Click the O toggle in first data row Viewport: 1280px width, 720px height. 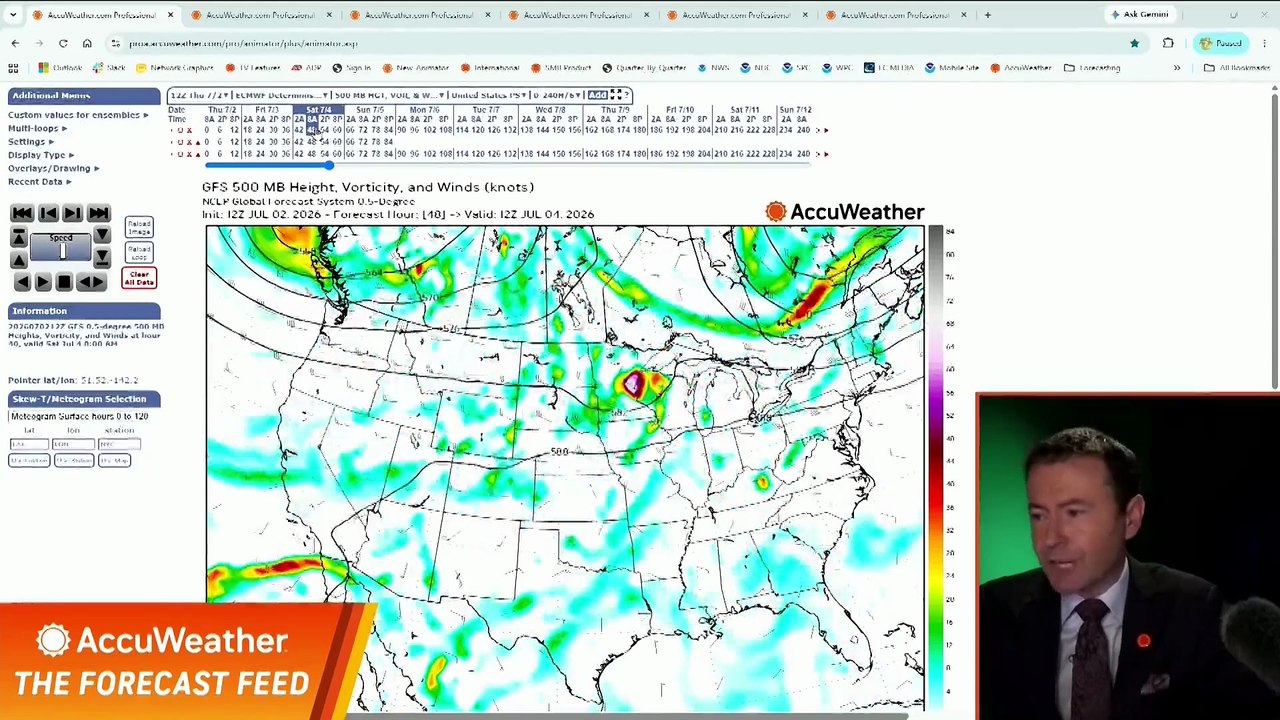pos(180,130)
